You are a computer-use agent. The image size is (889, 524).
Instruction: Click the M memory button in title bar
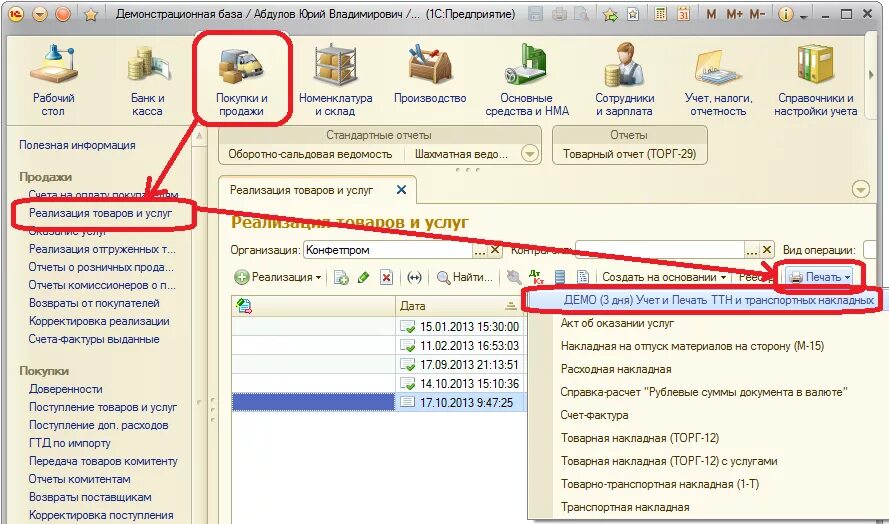click(710, 14)
